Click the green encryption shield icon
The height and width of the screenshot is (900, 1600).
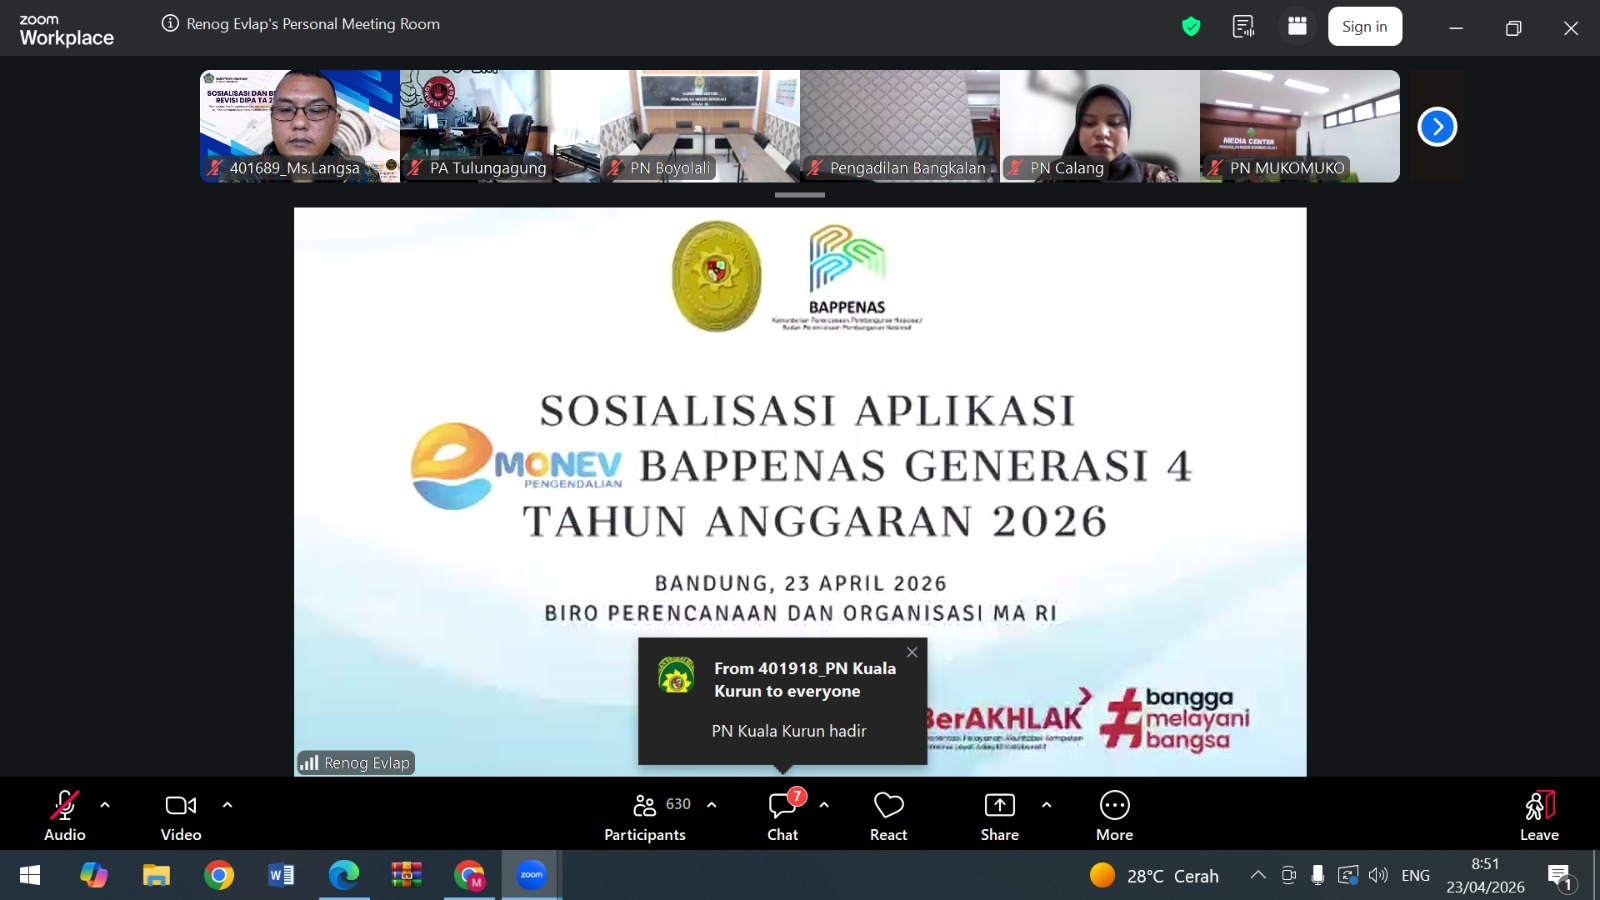click(1191, 26)
